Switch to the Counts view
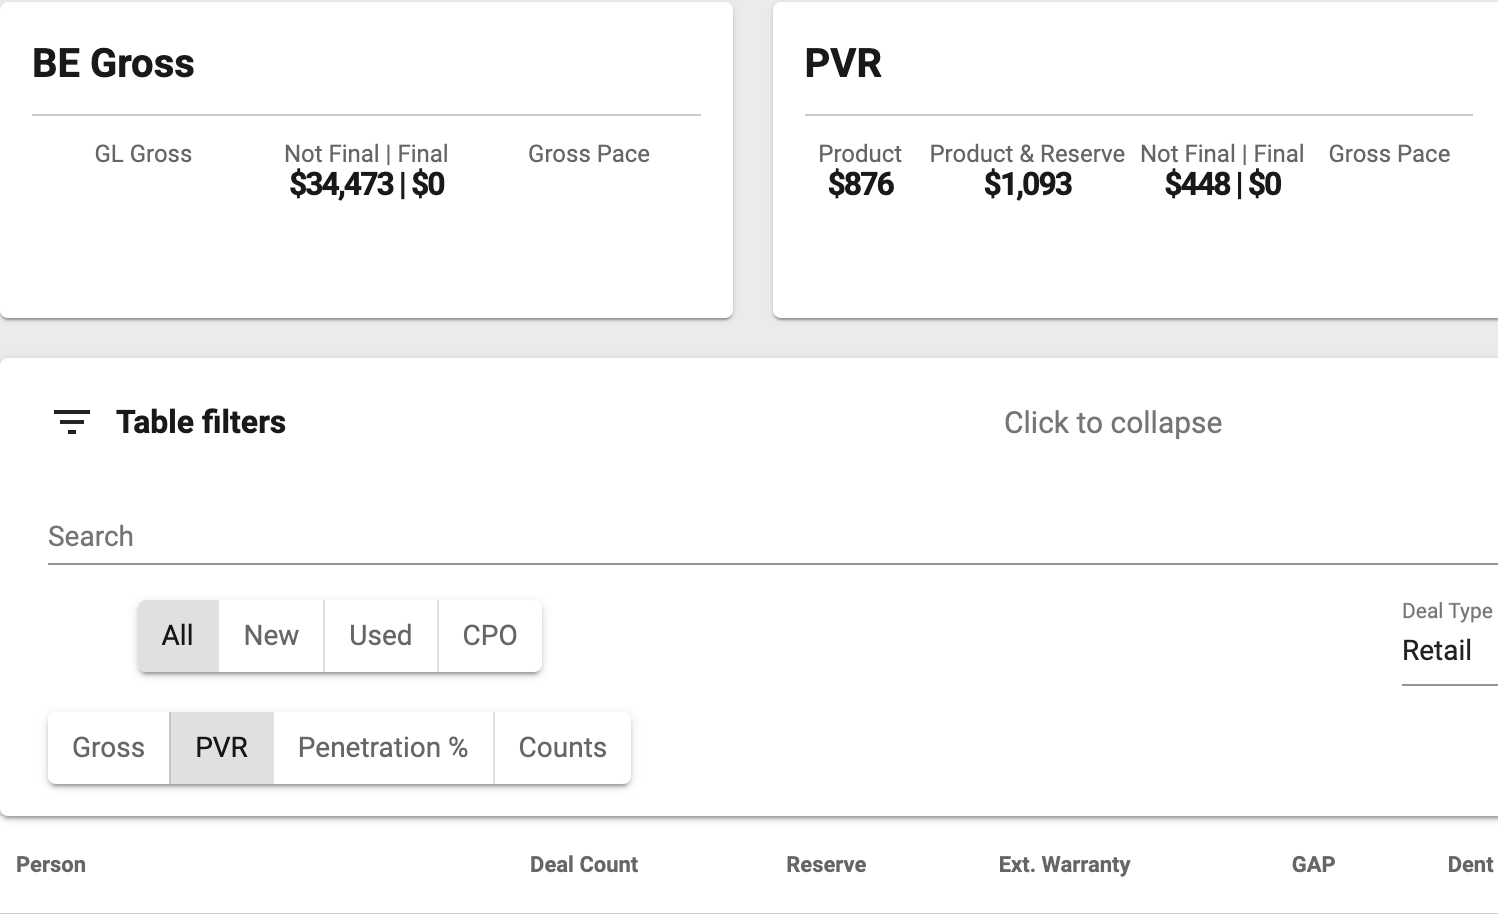 (562, 748)
